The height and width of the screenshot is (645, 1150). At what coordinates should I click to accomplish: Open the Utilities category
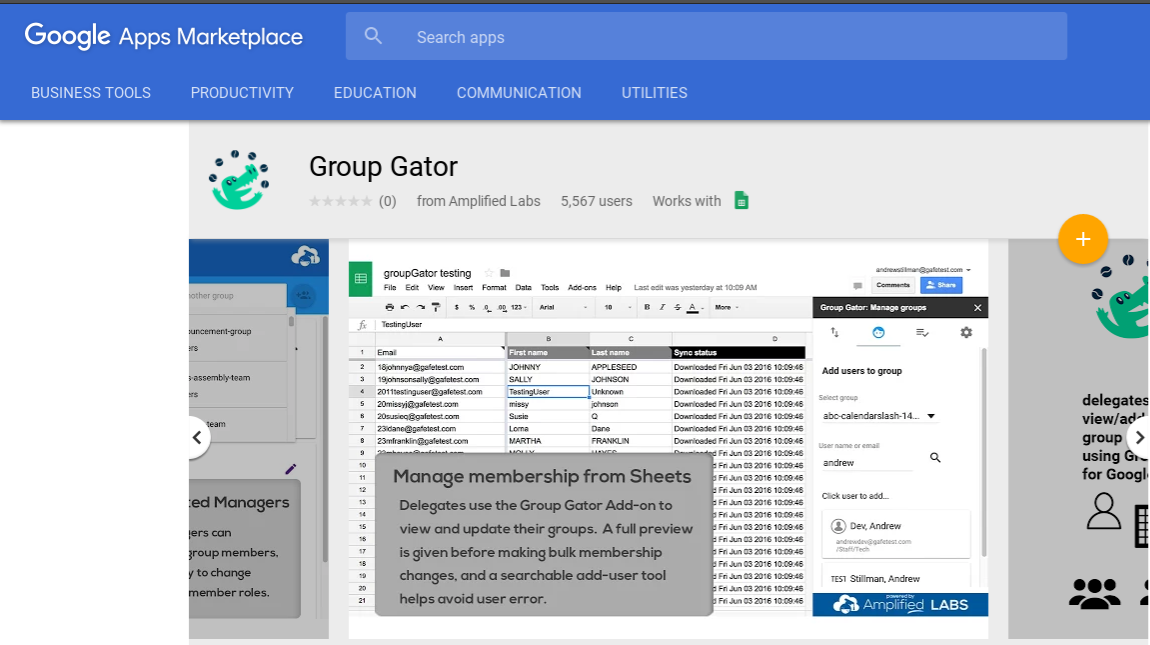pyautogui.click(x=654, y=93)
